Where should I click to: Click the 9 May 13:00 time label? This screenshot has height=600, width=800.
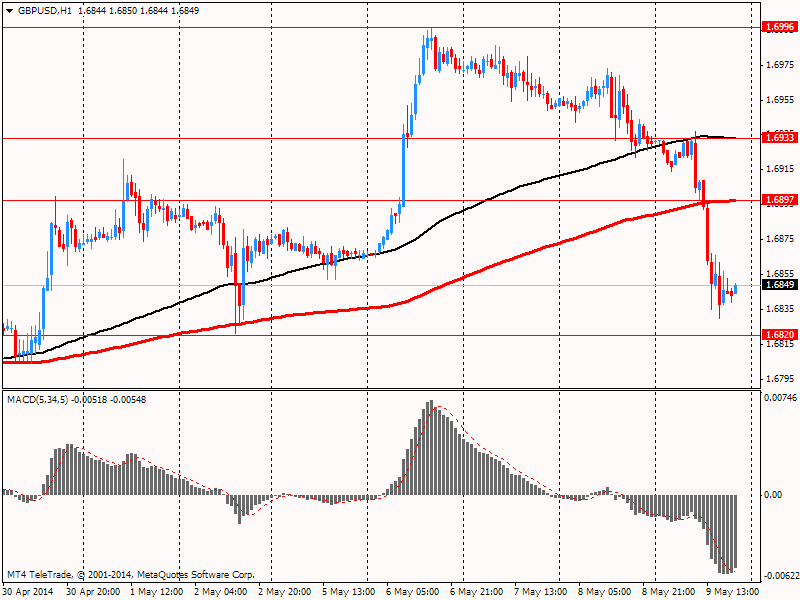(733, 592)
